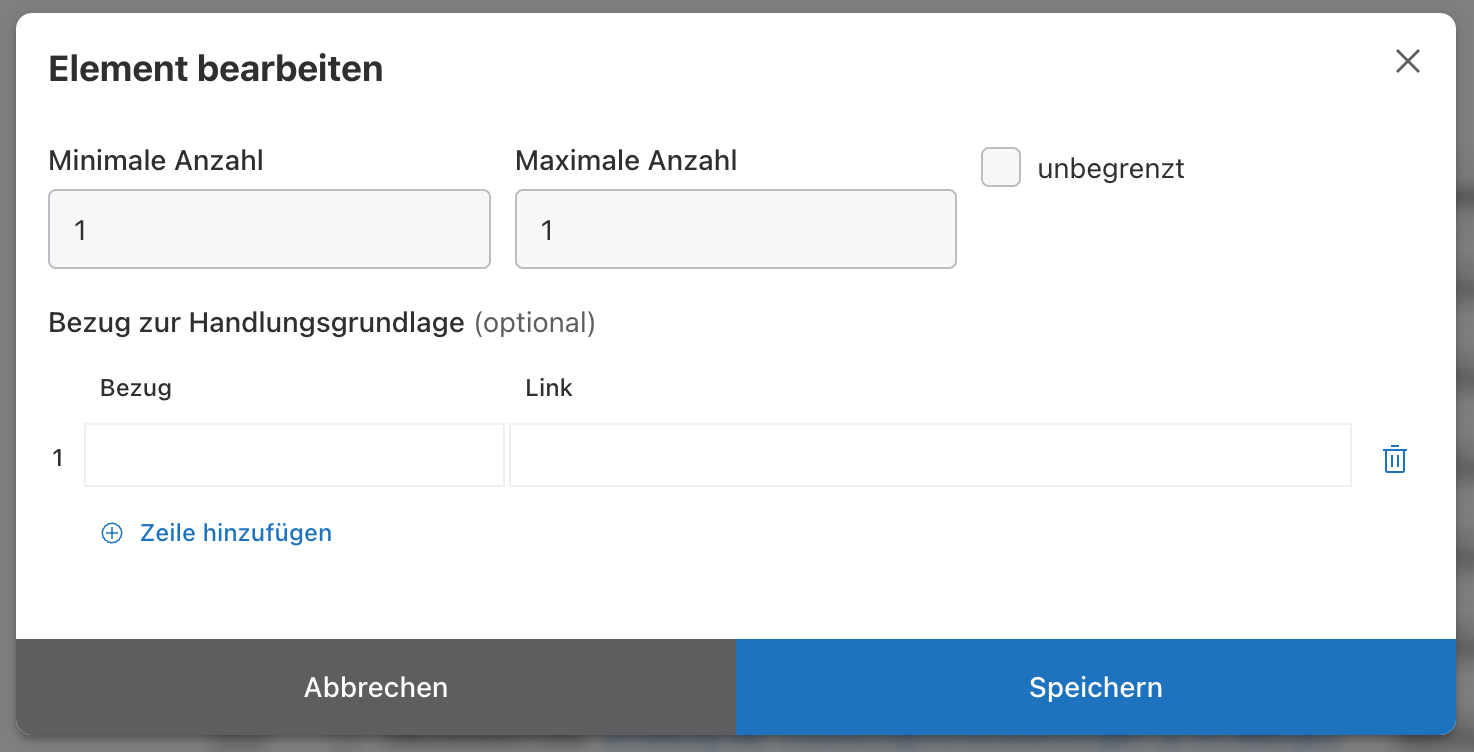Click the Bezug column header
The width and height of the screenshot is (1474, 752).
point(136,388)
